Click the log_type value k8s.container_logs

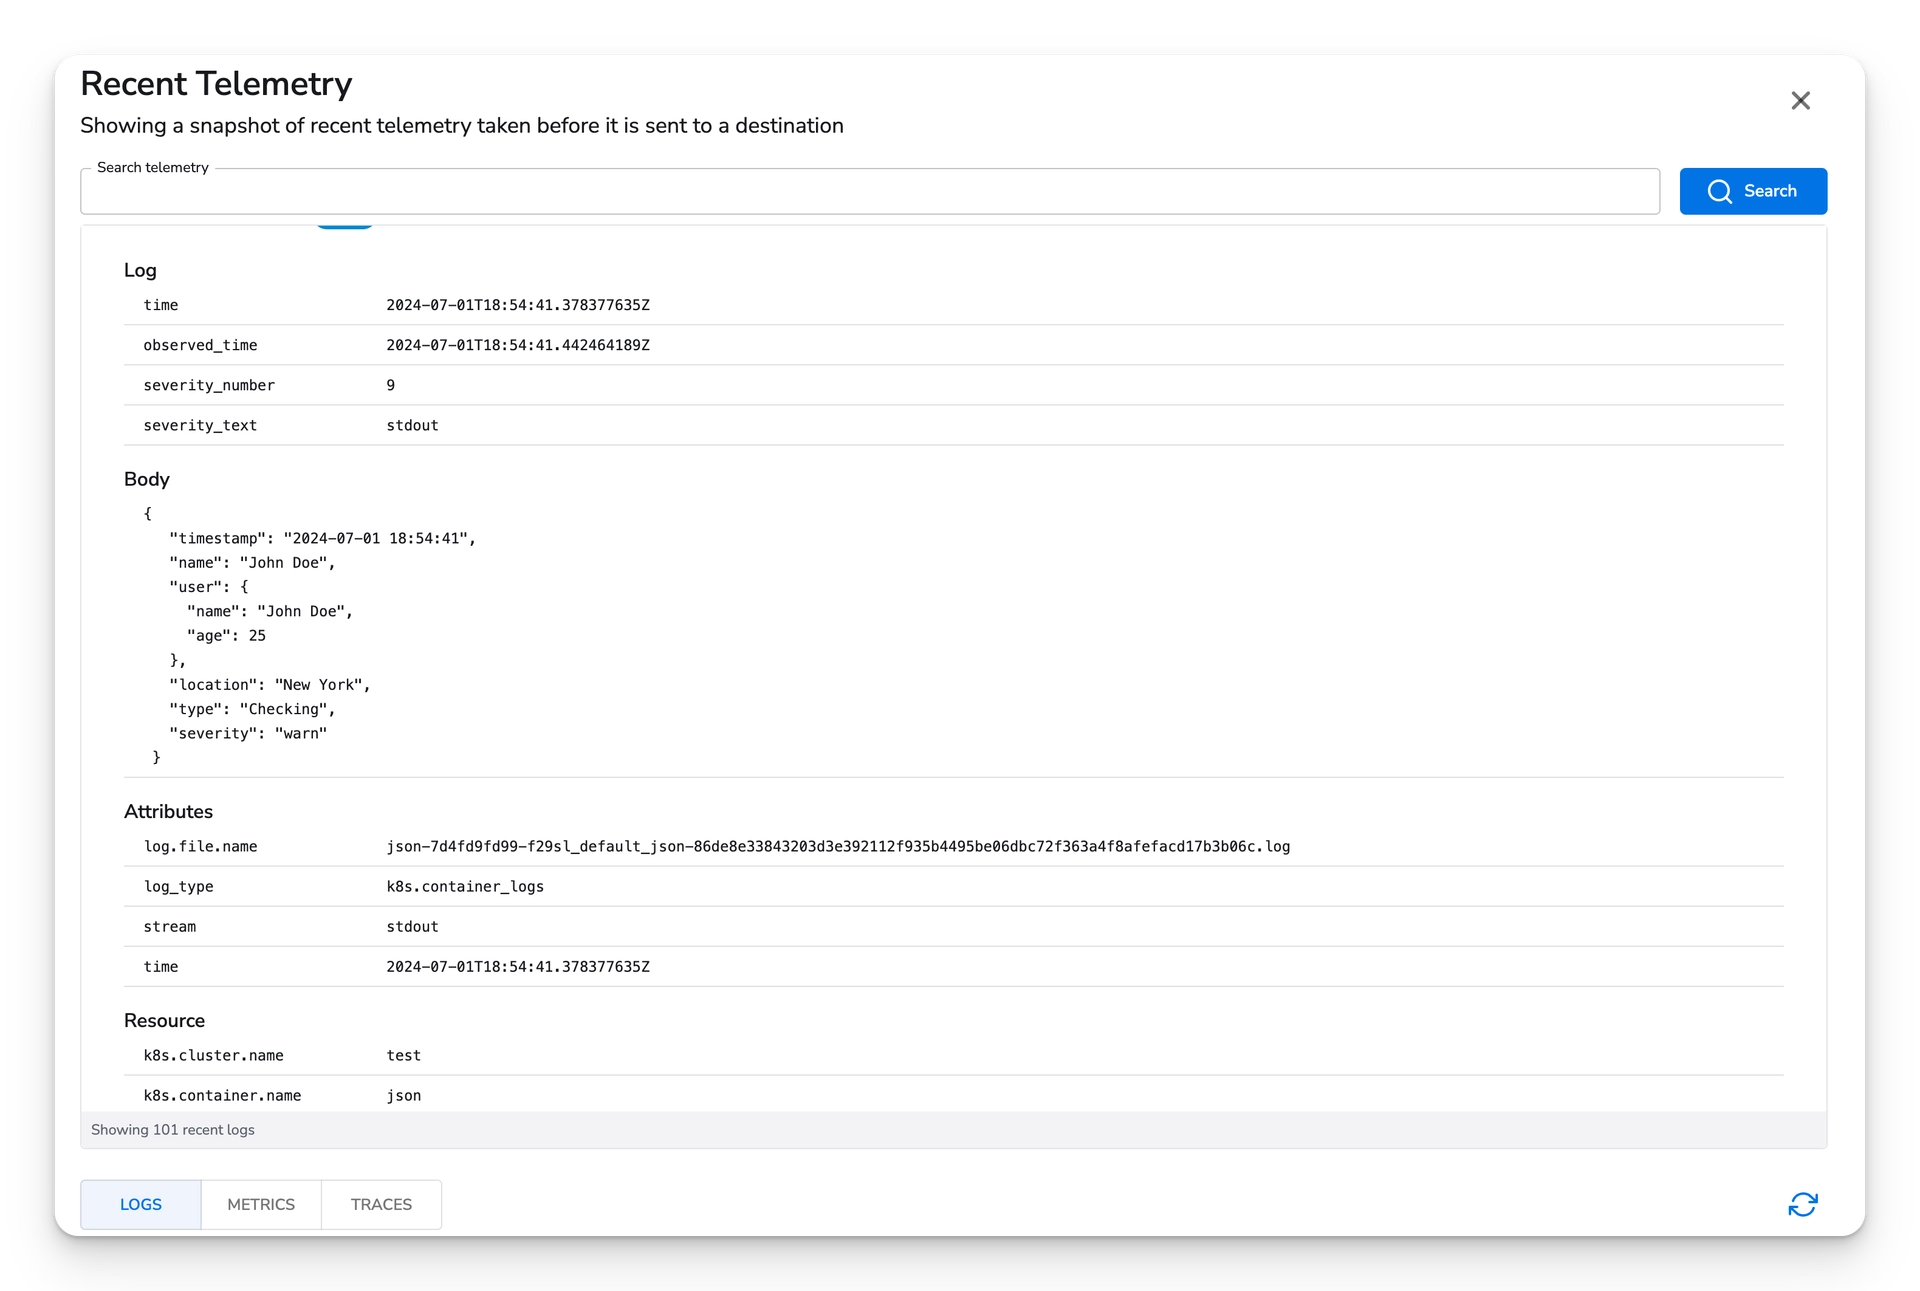pos(465,886)
